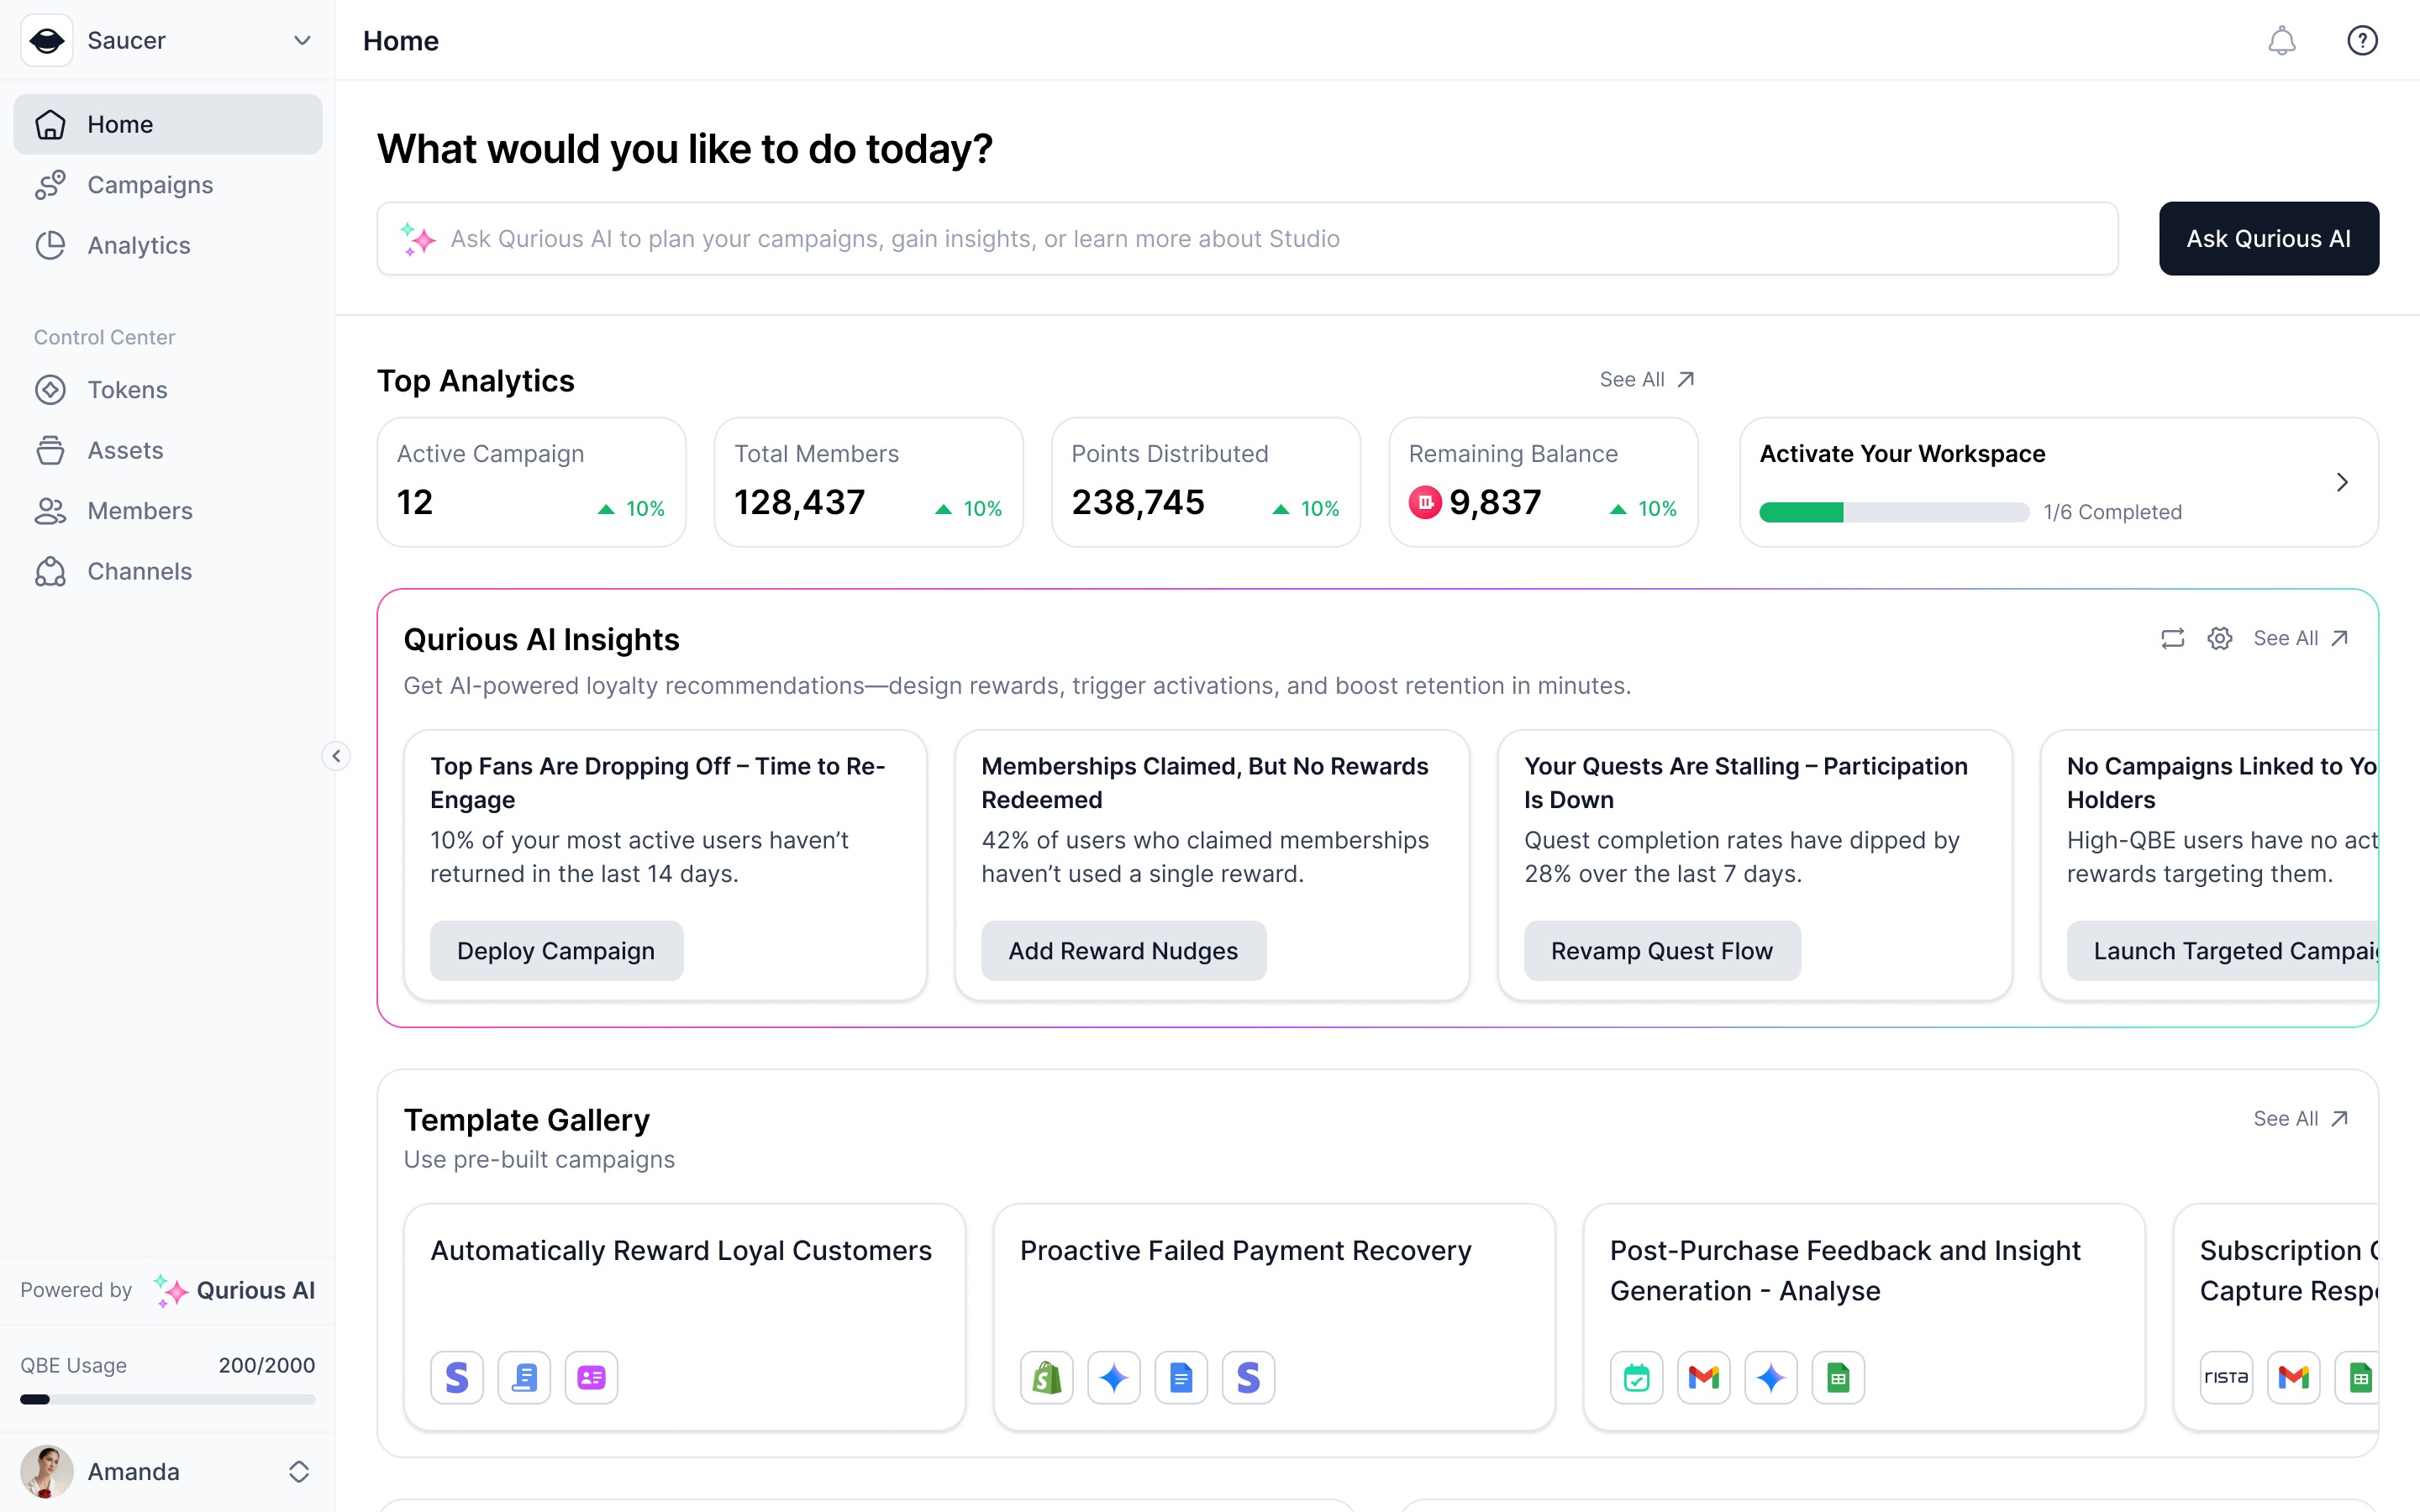Viewport: 2420px width, 1512px height.
Task: Expand the Amanda account switcher arrows
Action: coord(298,1471)
